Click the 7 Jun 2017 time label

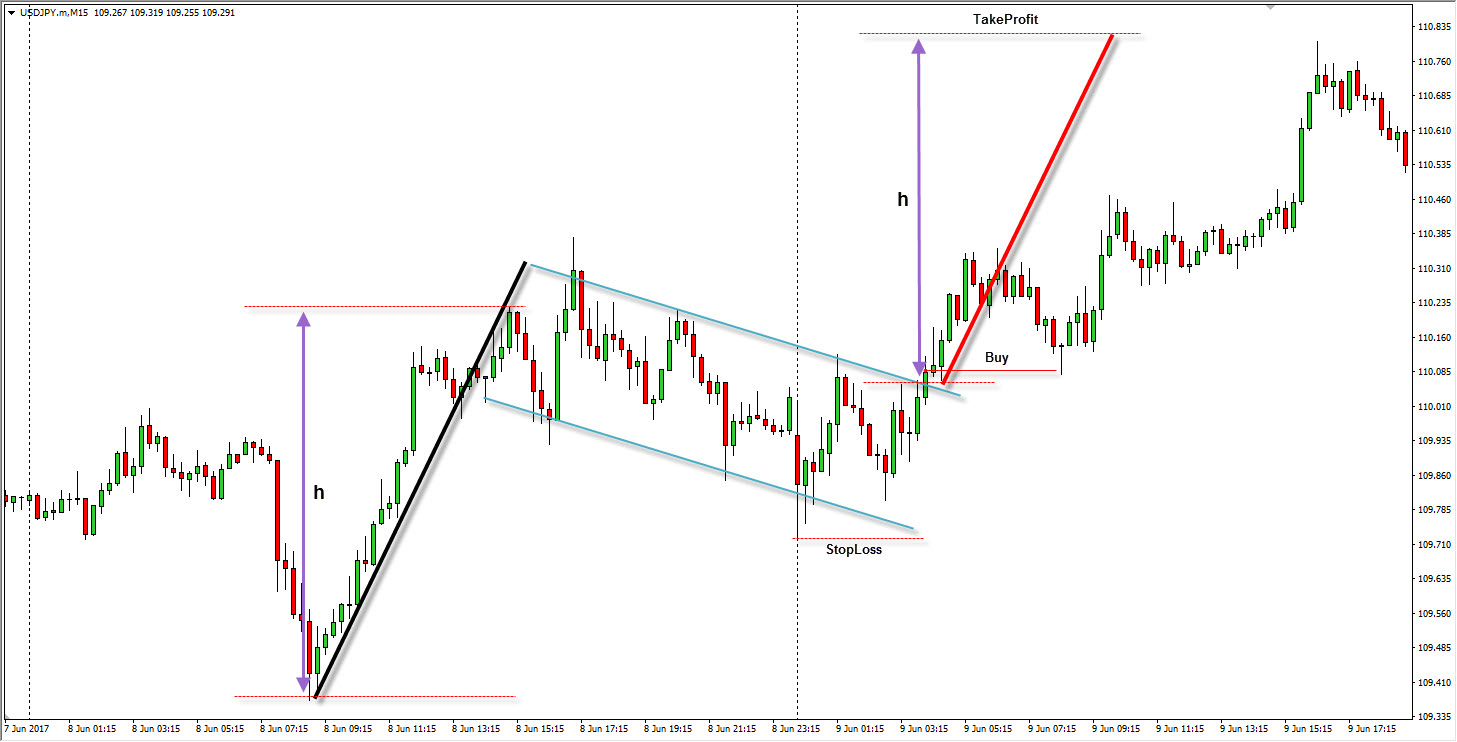pos(26,729)
